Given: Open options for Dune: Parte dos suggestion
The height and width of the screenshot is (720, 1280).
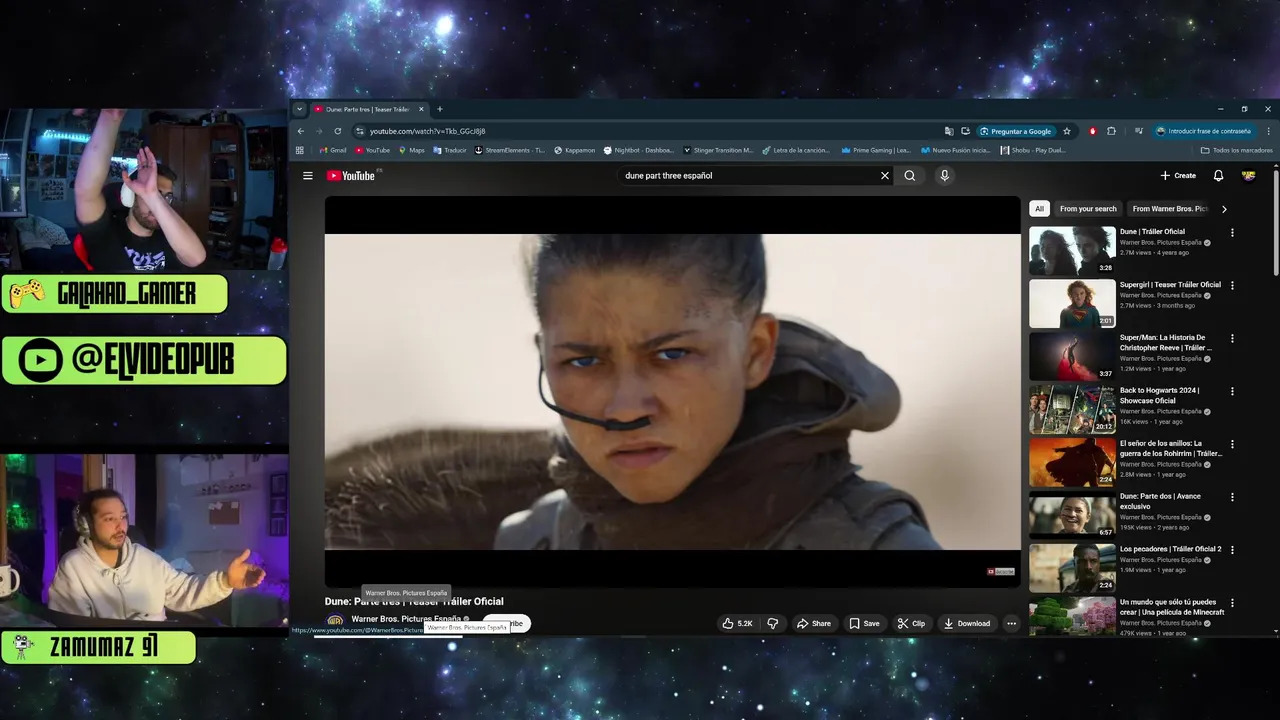Looking at the screenshot, I should click(x=1232, y=497).
